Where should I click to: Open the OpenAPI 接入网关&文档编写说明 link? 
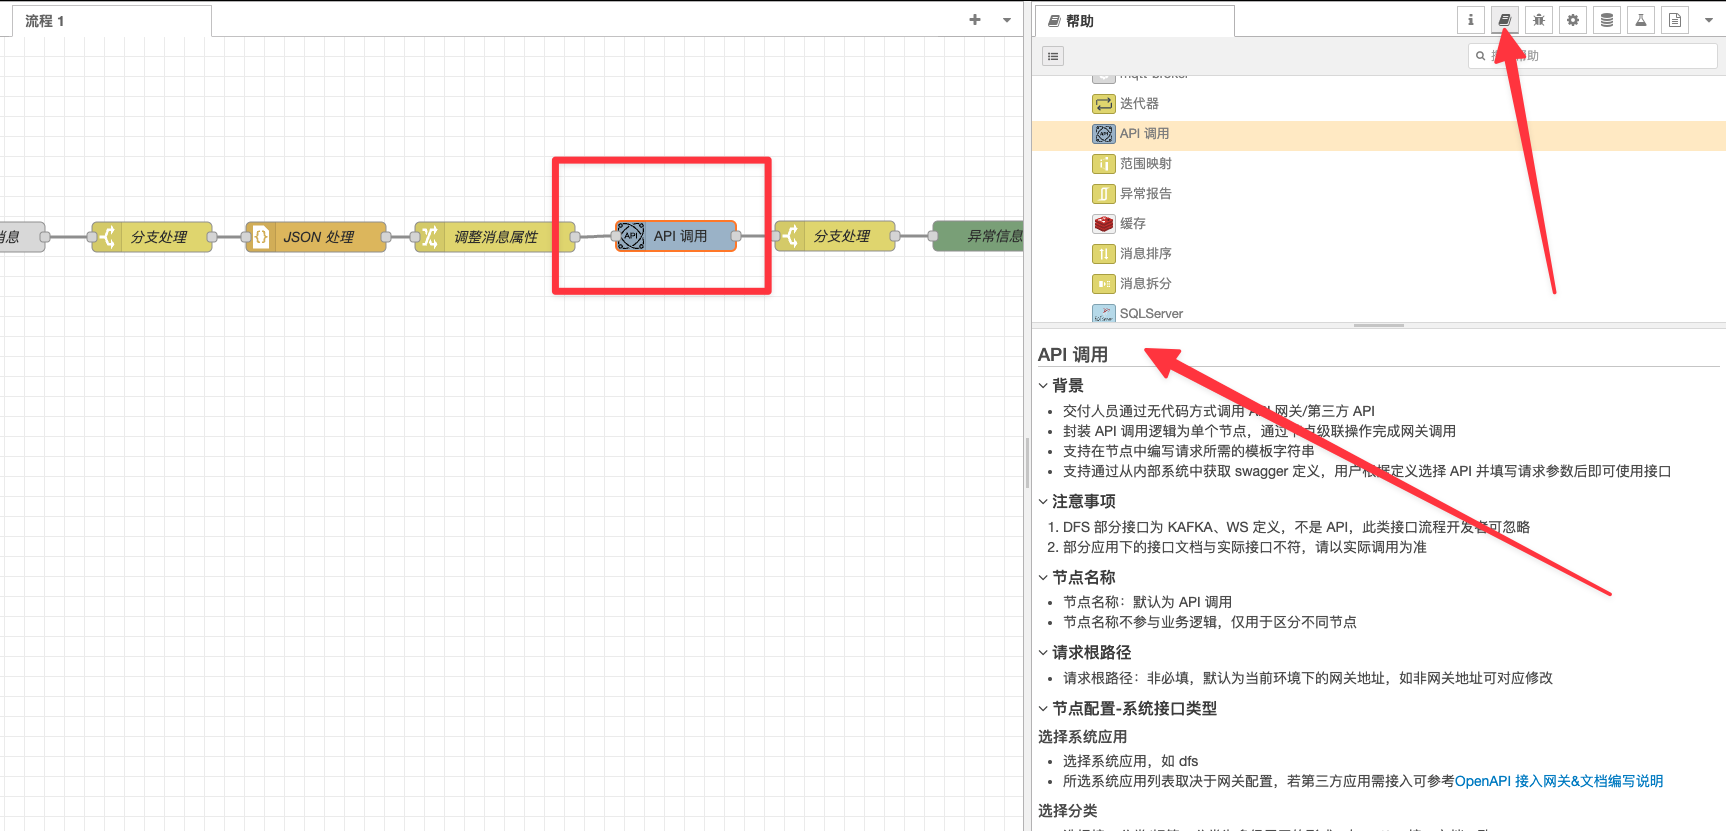click(1558, 781)
